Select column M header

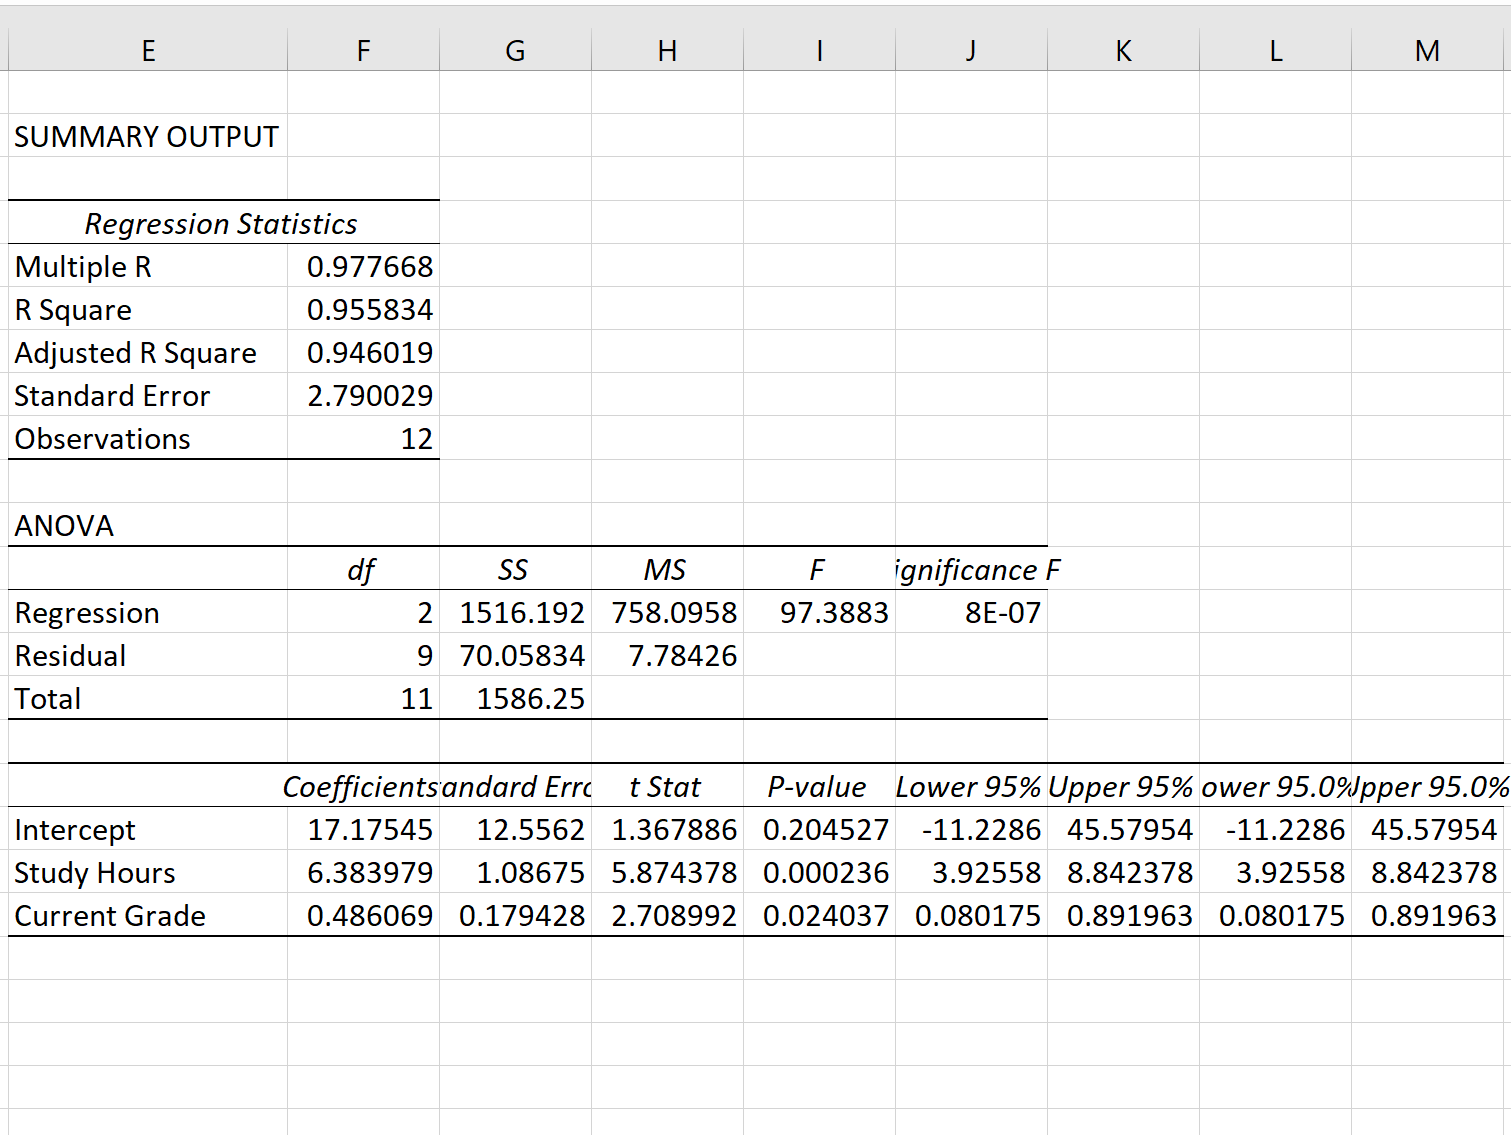coord(1427,50)
